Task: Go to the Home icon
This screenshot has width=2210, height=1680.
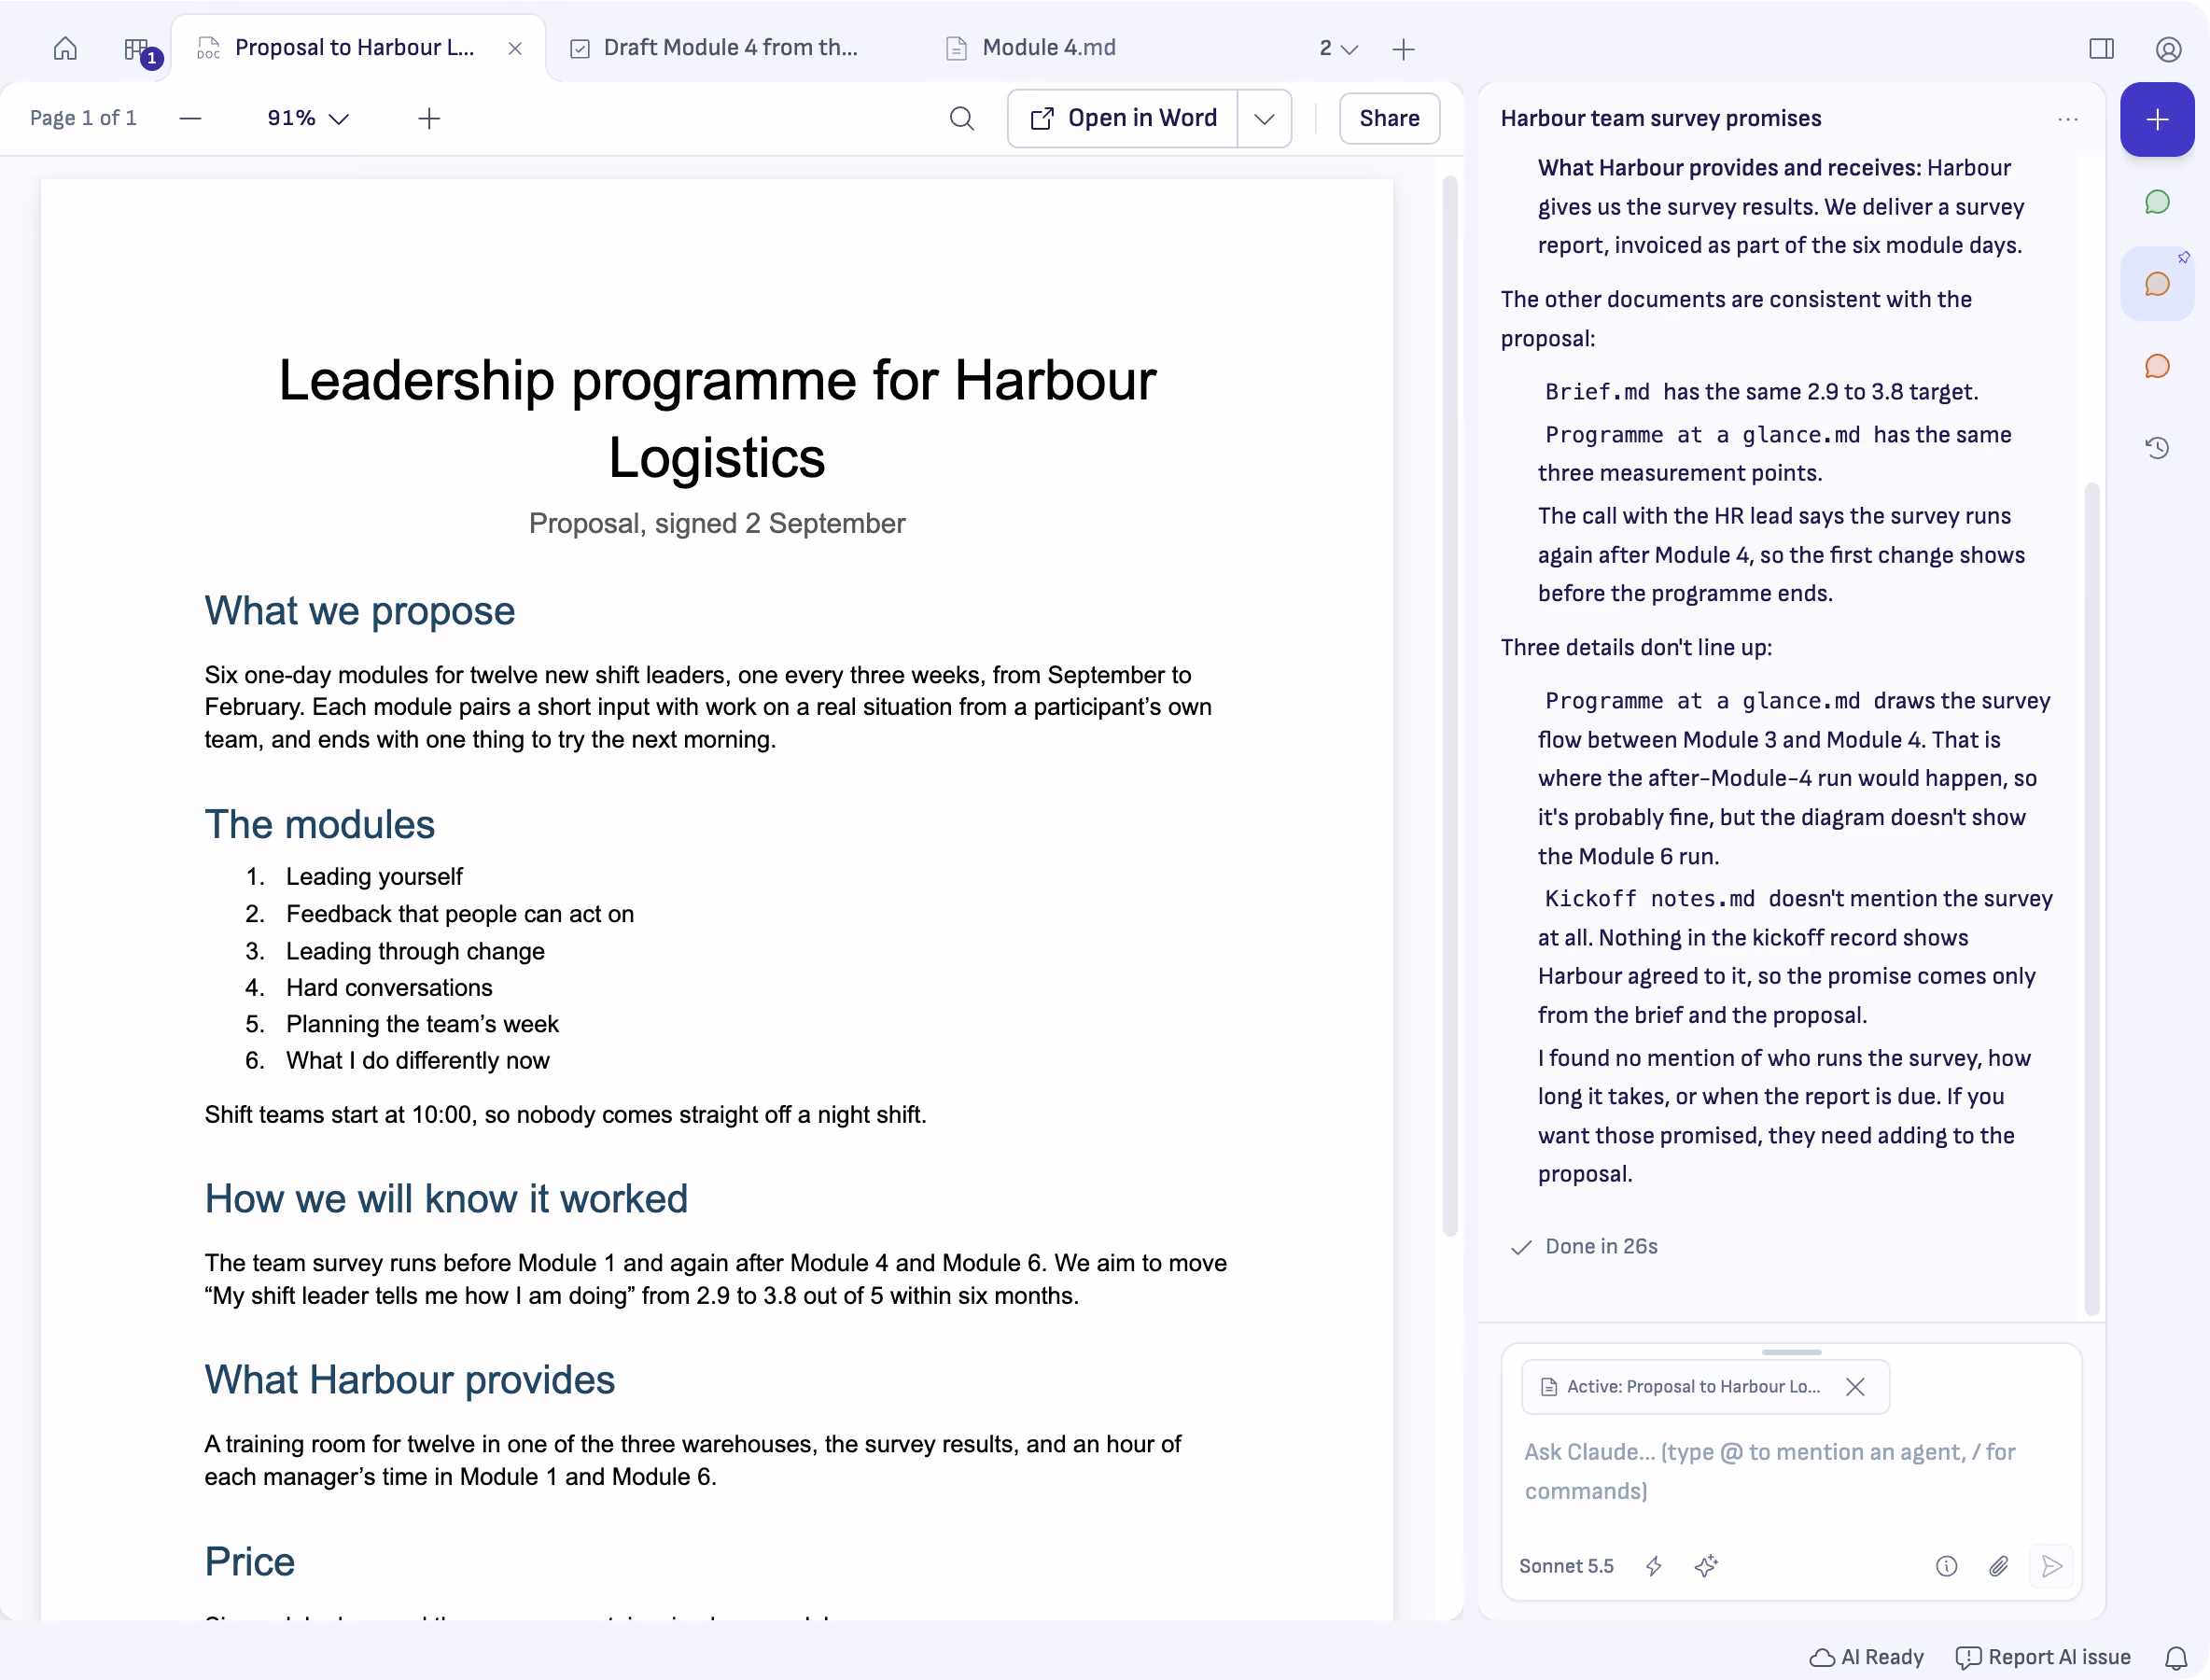Action: pos(65,48)
